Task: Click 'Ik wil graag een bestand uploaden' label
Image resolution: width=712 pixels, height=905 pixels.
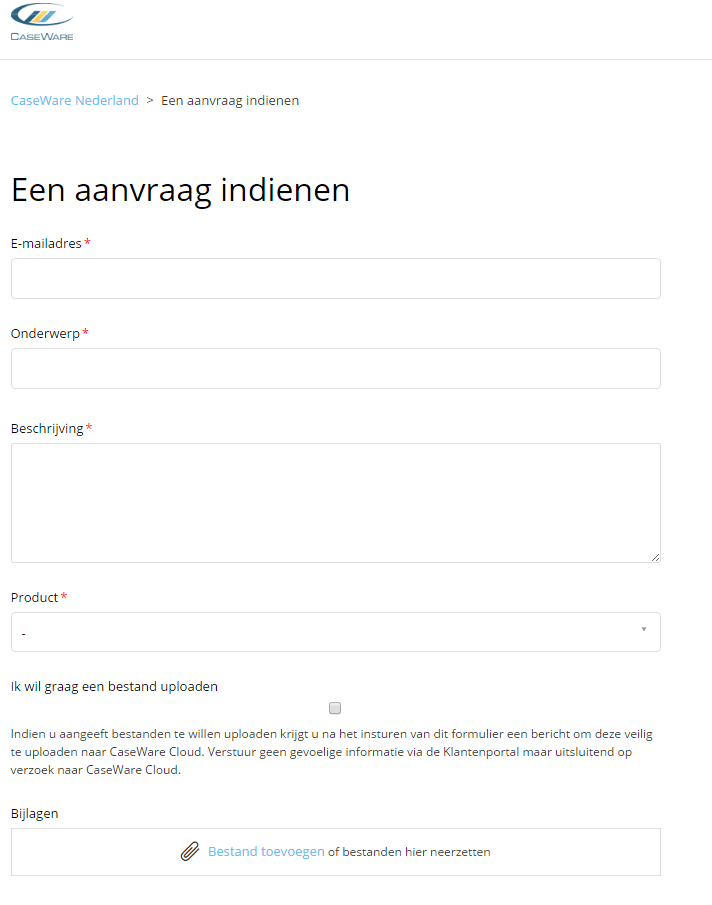Action: click(114, 687)
